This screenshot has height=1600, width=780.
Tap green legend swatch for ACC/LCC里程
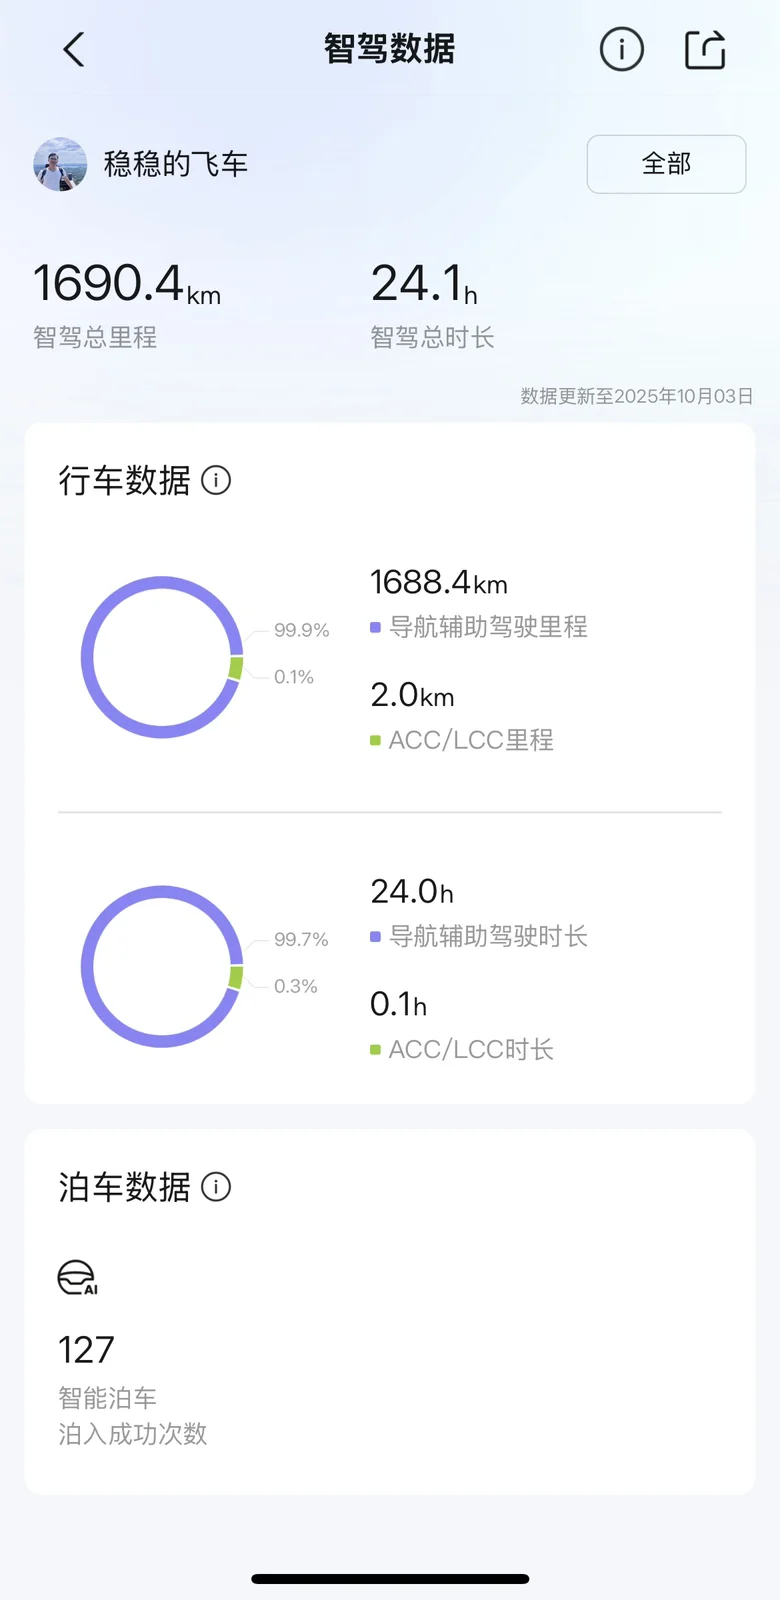coord(375,741)
